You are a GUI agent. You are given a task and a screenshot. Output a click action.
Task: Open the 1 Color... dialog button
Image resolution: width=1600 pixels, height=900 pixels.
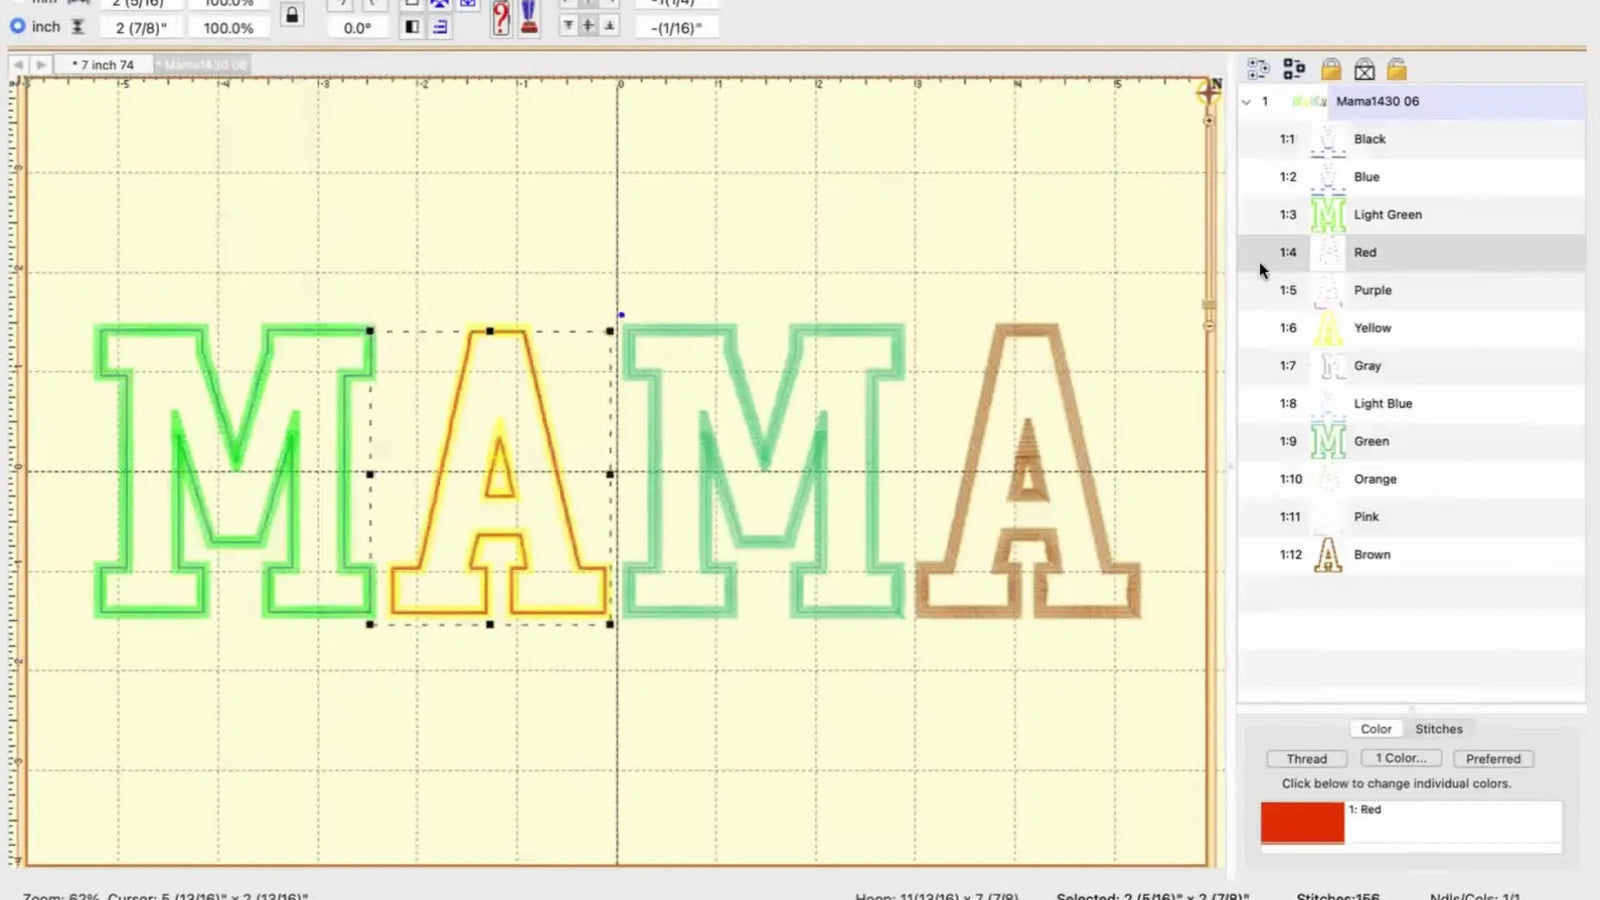tap(1400, 759)
